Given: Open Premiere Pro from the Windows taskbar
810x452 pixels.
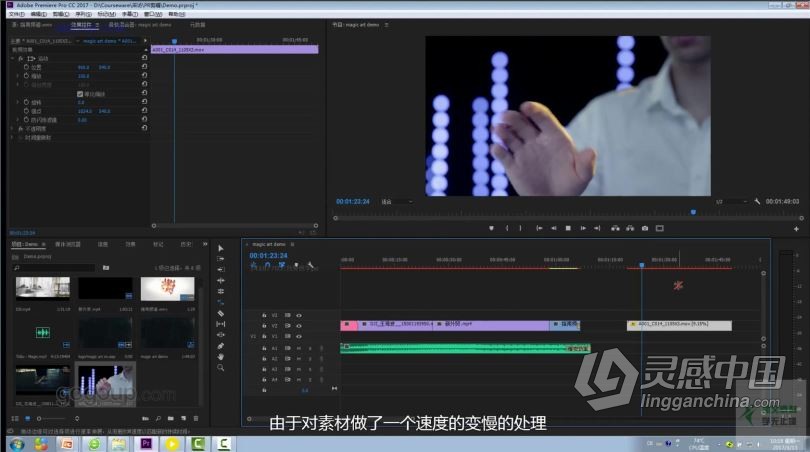Looking at the screenshot, I should 146,443.
